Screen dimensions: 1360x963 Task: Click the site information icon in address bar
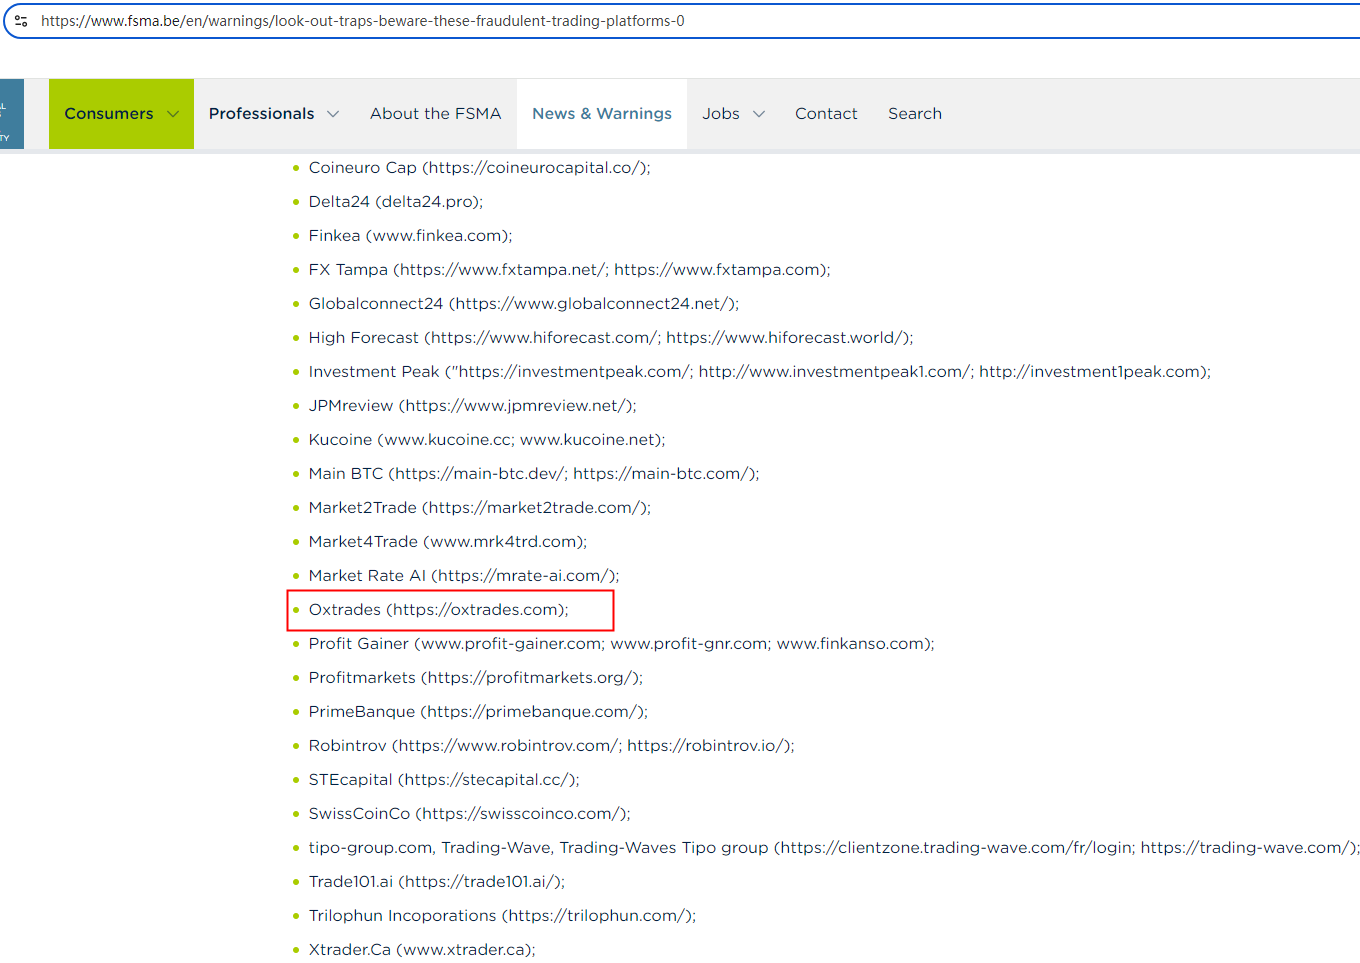[x=21, y=21]
